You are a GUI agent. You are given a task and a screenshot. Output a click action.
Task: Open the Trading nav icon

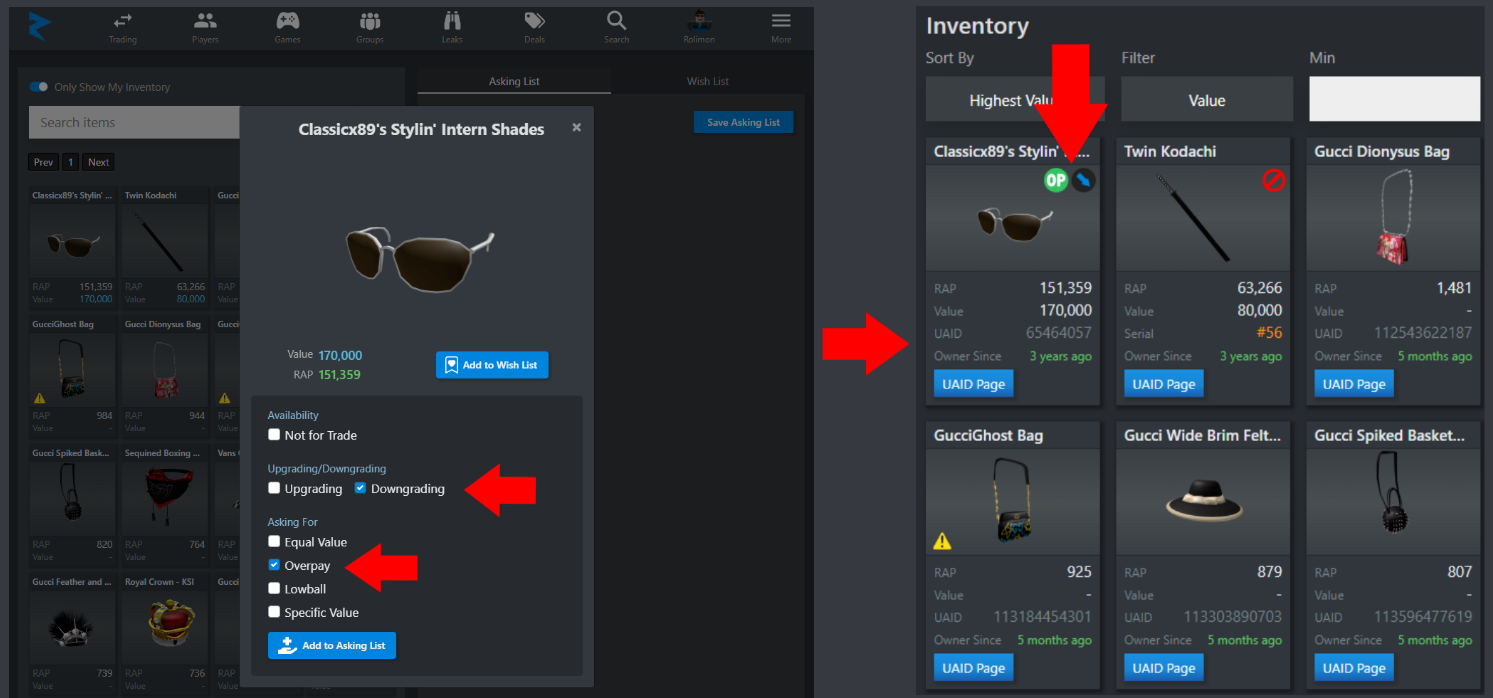tap(123, 21)
